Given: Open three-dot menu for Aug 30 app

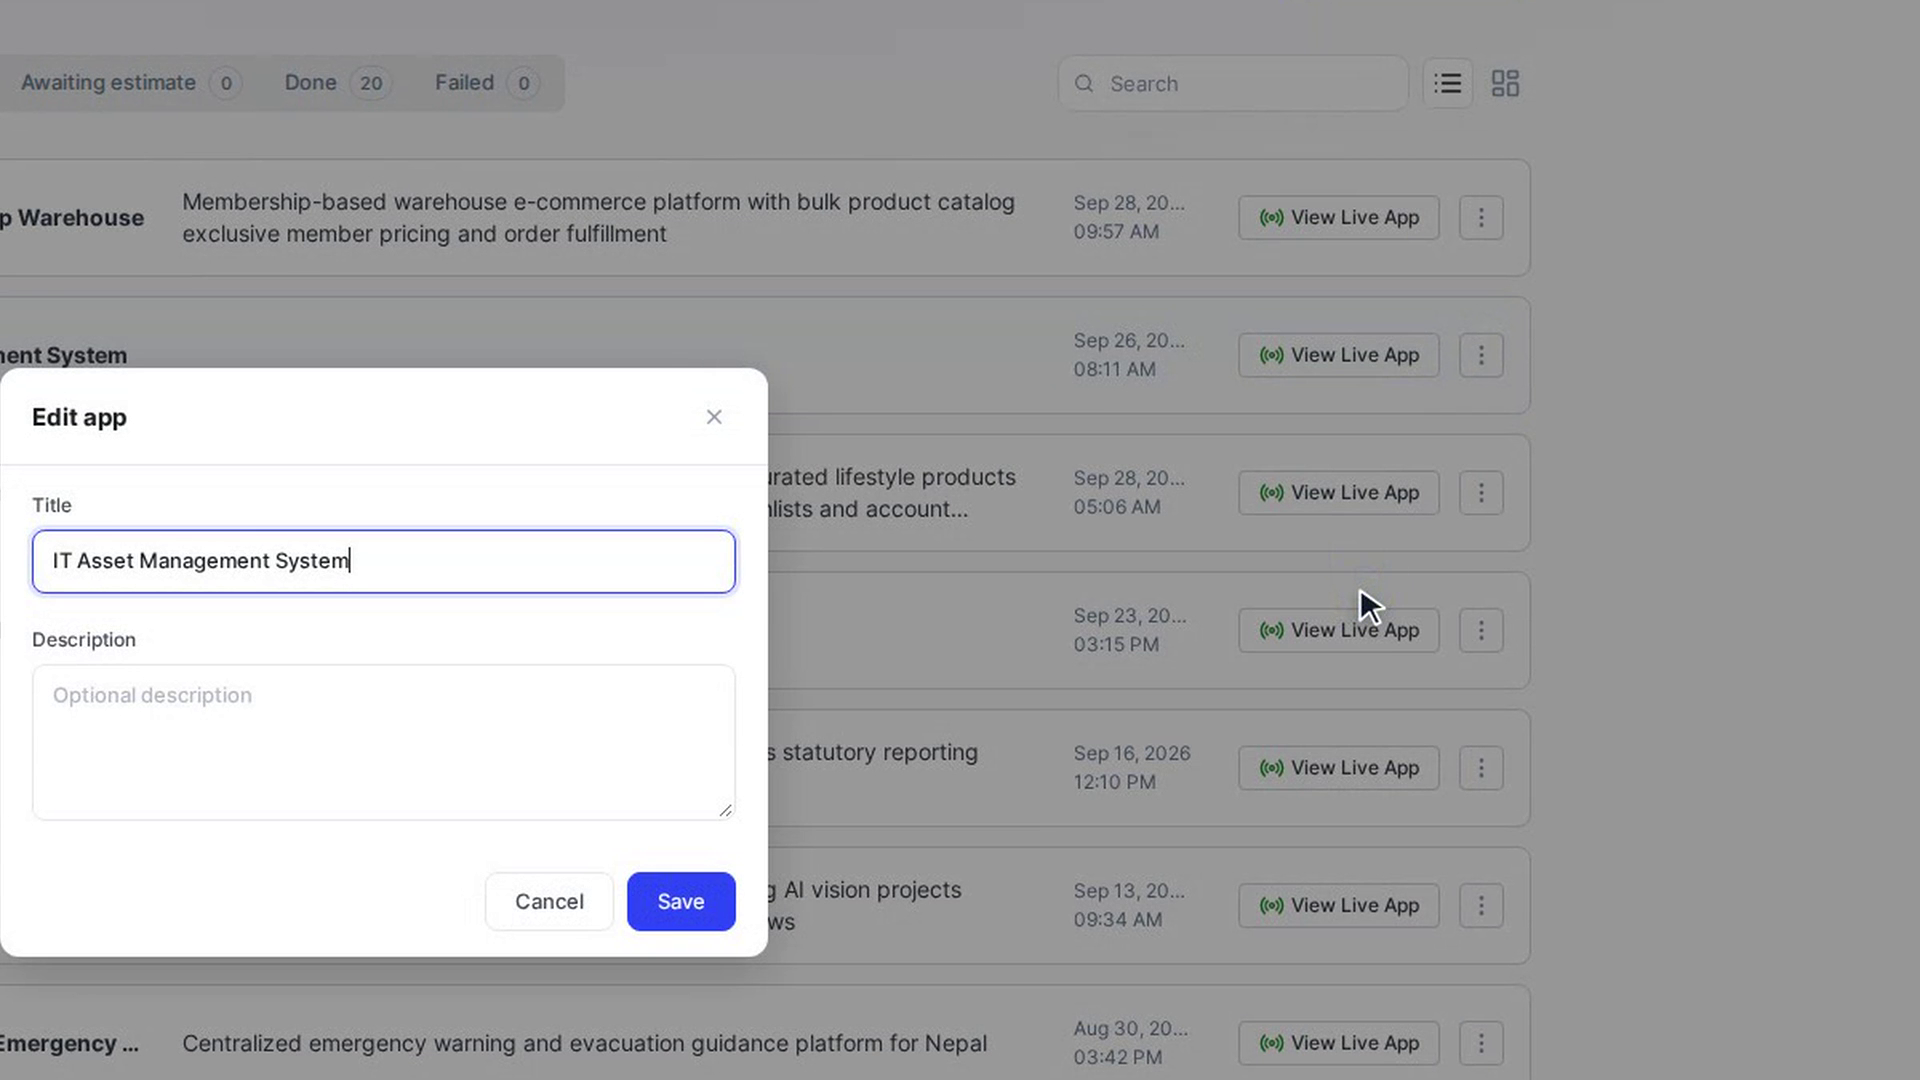Looking at the screenshot, I should (x=1481, y=1043).
